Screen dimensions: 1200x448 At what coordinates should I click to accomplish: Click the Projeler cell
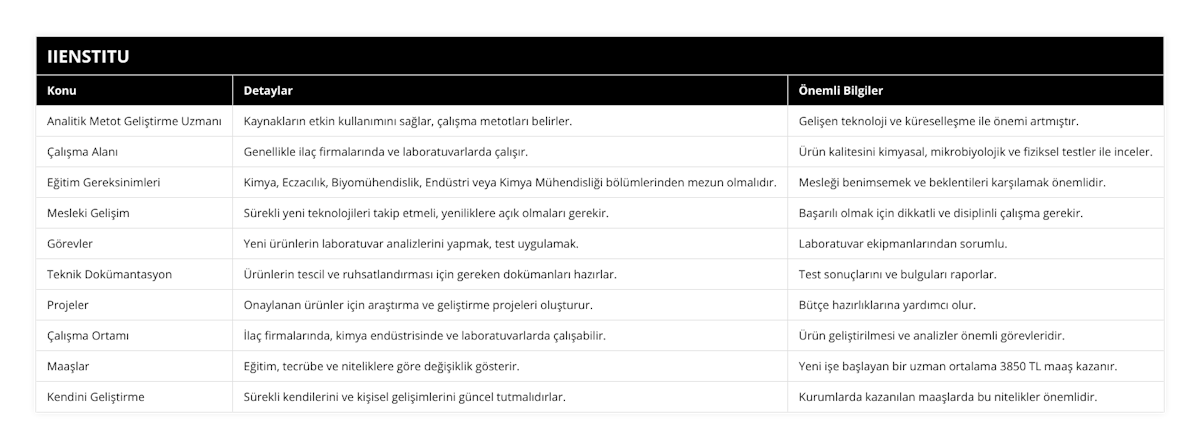tap(69, 305)
